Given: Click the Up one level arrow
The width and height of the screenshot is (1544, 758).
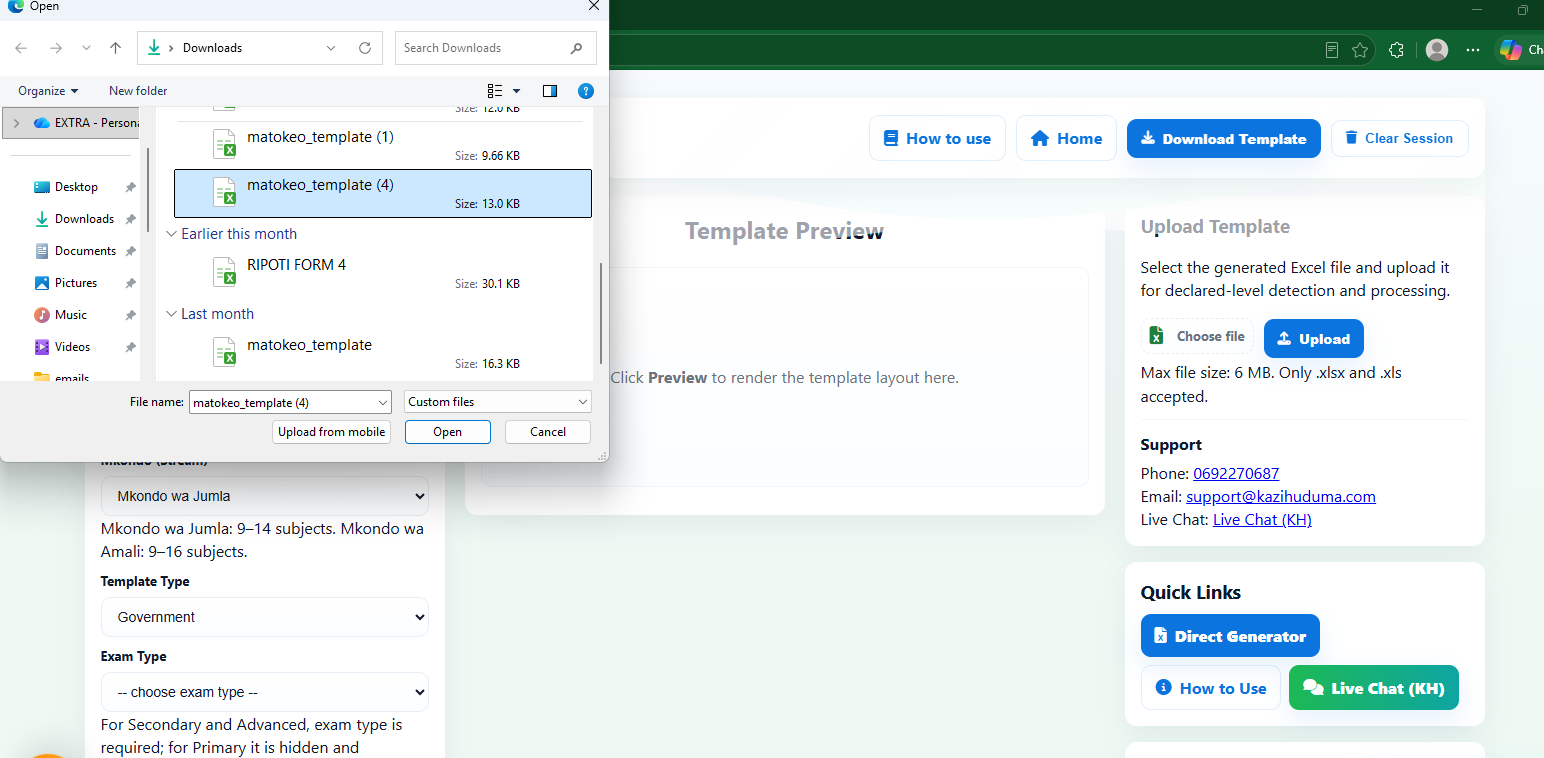Looking at the screenshot, I should [x=116, y=48].
